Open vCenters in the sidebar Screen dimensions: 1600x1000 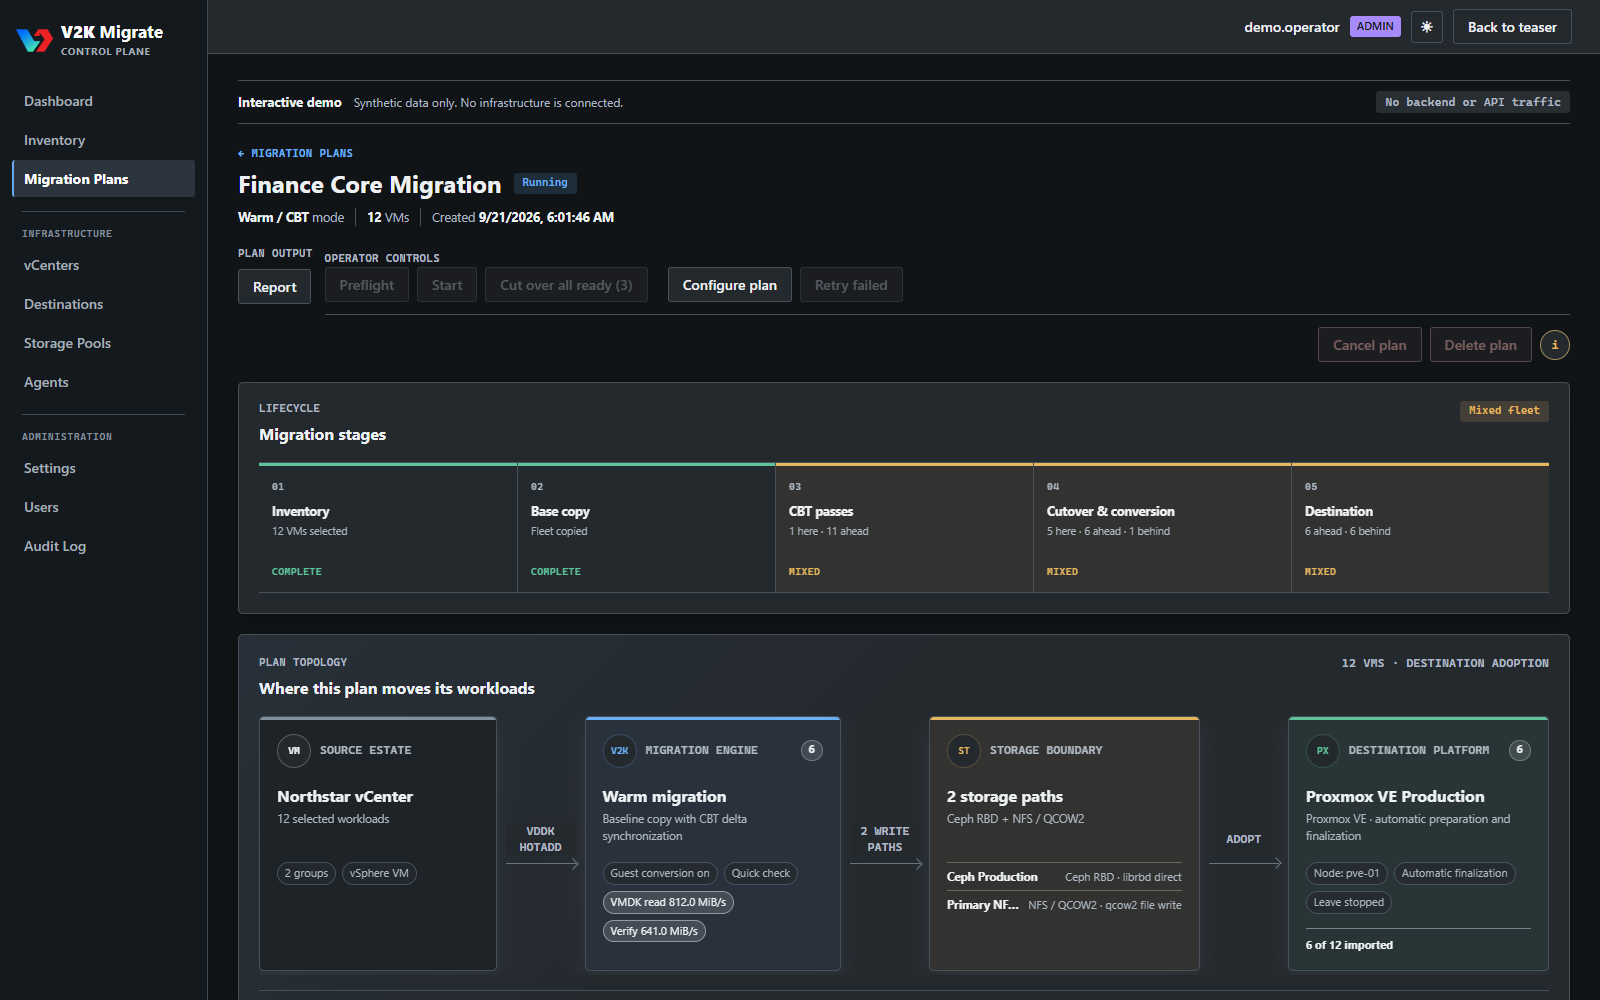click(102, 265)
